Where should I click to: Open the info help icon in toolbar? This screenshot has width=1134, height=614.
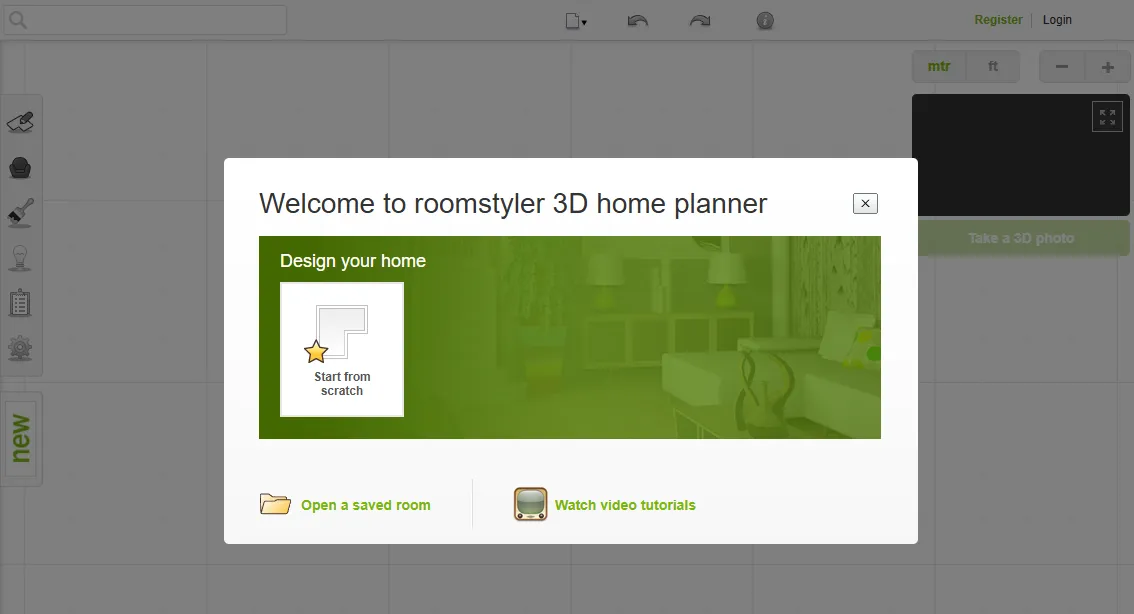click(x=765, y=20)
